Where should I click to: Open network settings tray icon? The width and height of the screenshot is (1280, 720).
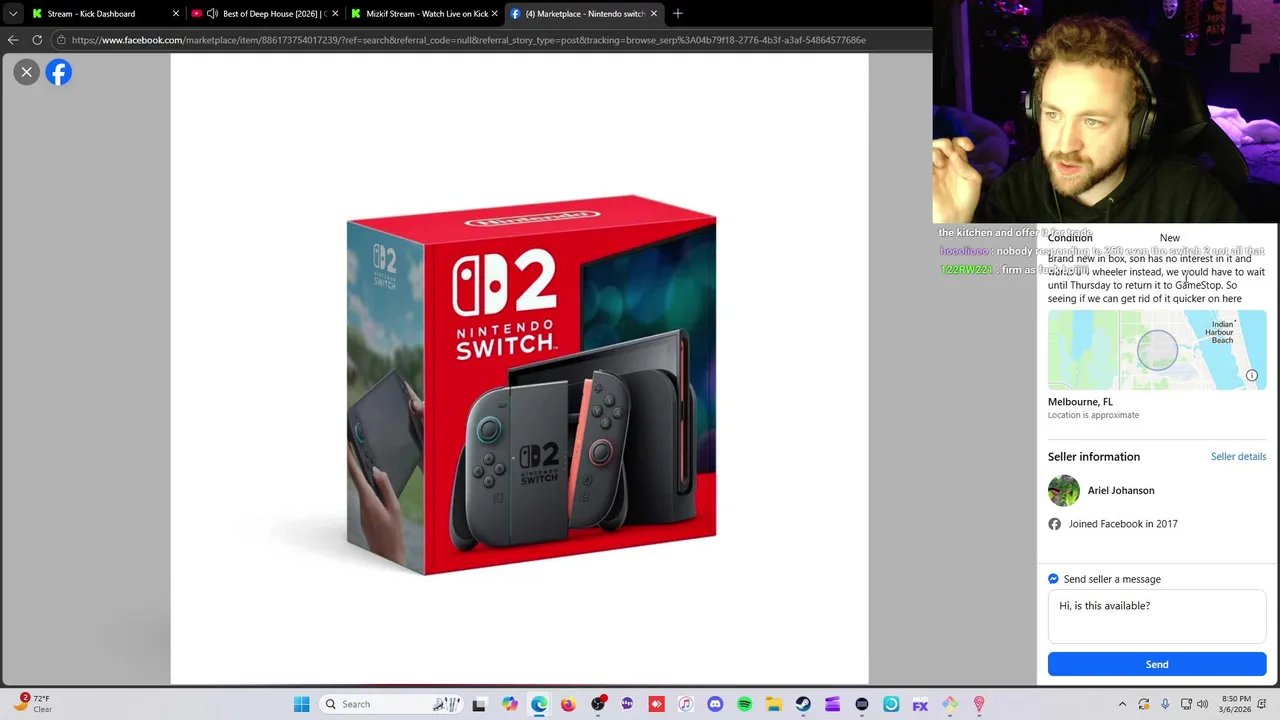(x=1186, y=704)
